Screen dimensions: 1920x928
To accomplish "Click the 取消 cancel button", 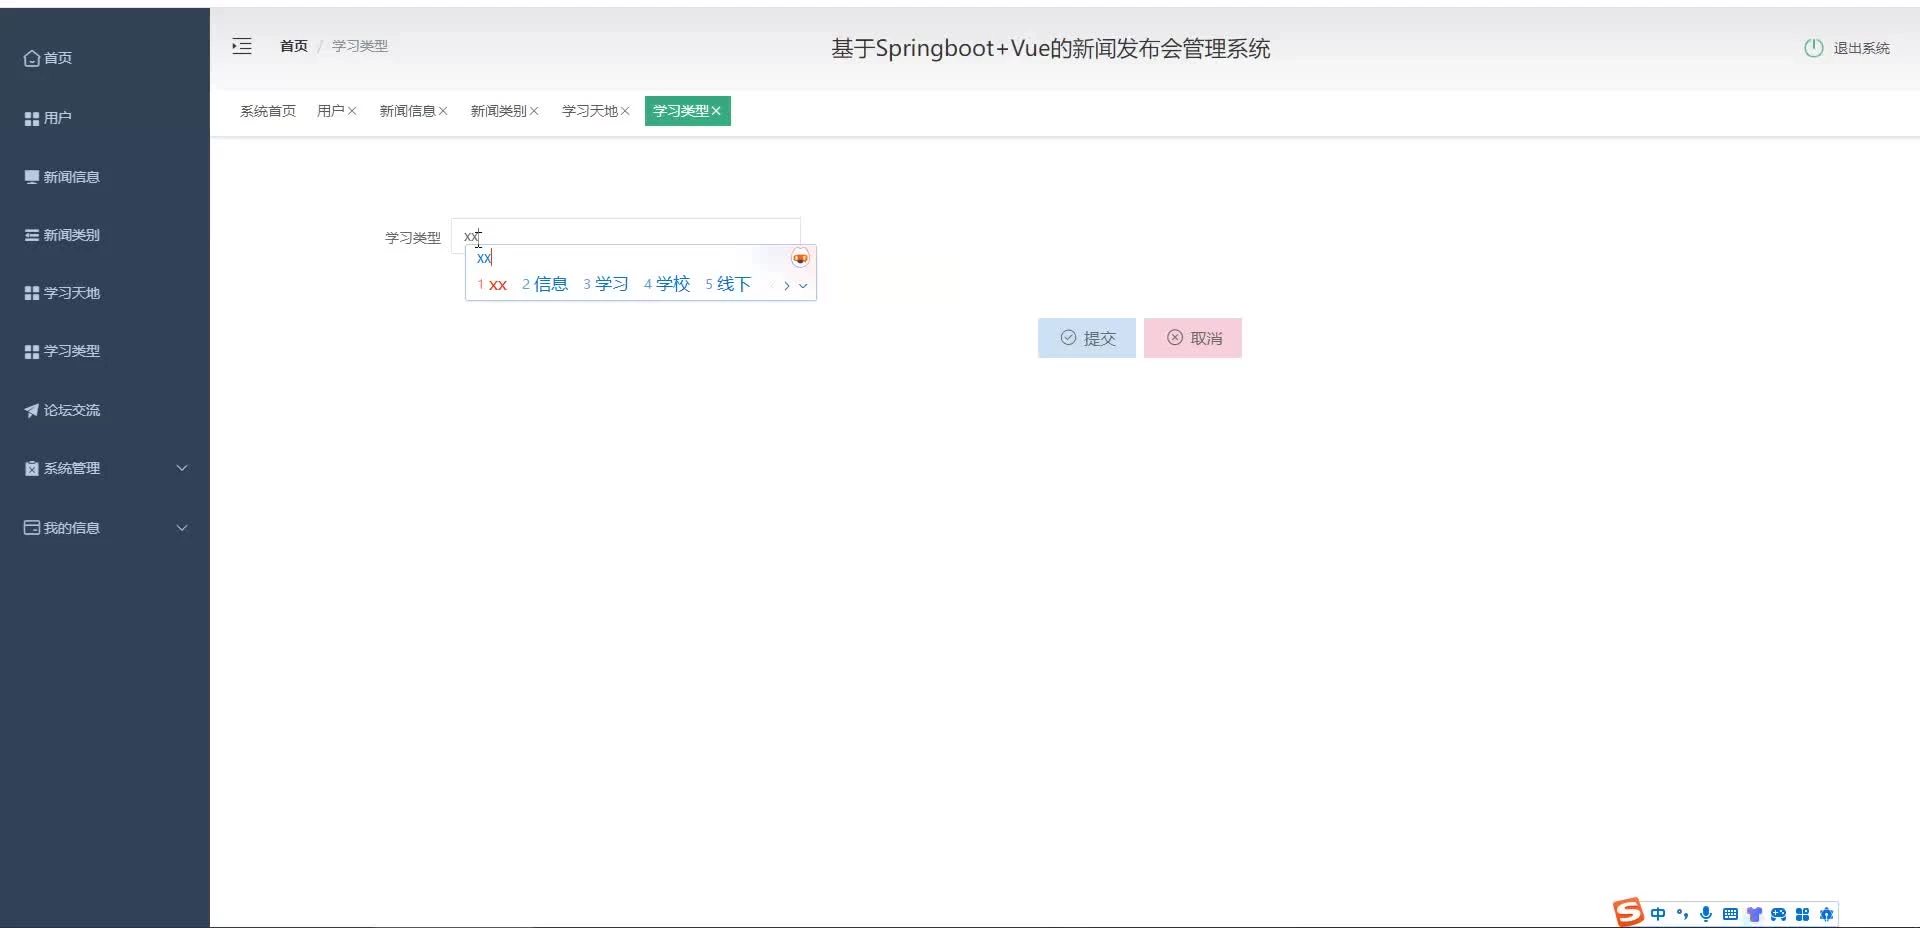I will pos(1193,338).
